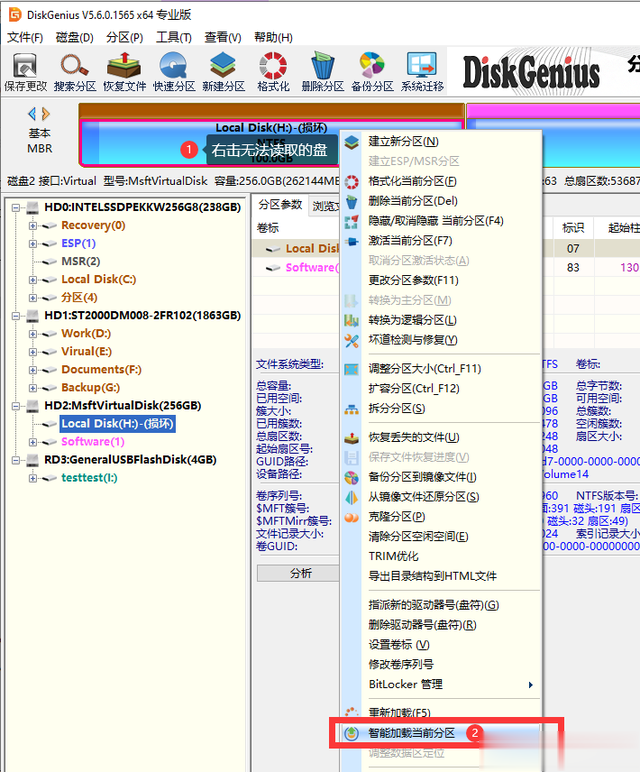The width and height of the screenshot is (640, 772).
Task: Open the 磁盘(D) menu
Action: (74, 37)
